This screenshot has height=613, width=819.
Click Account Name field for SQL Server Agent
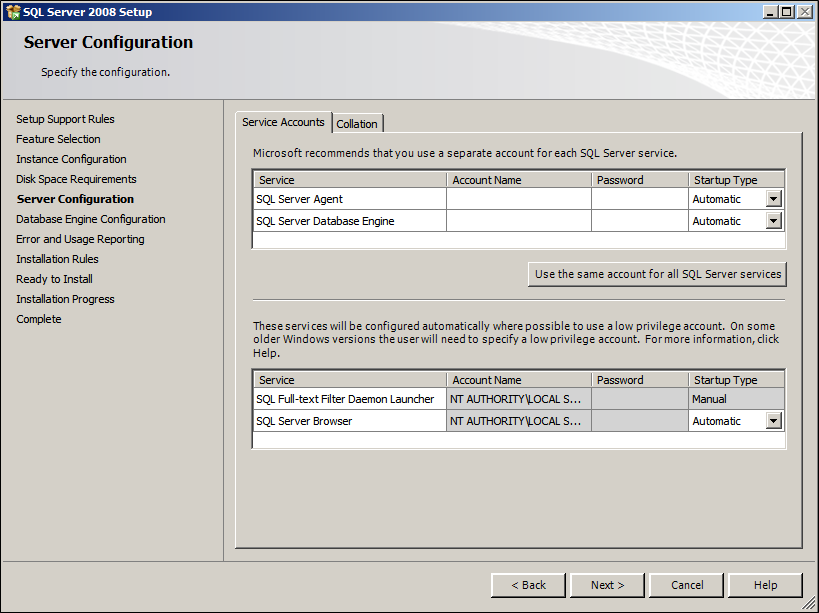(519, 199)
